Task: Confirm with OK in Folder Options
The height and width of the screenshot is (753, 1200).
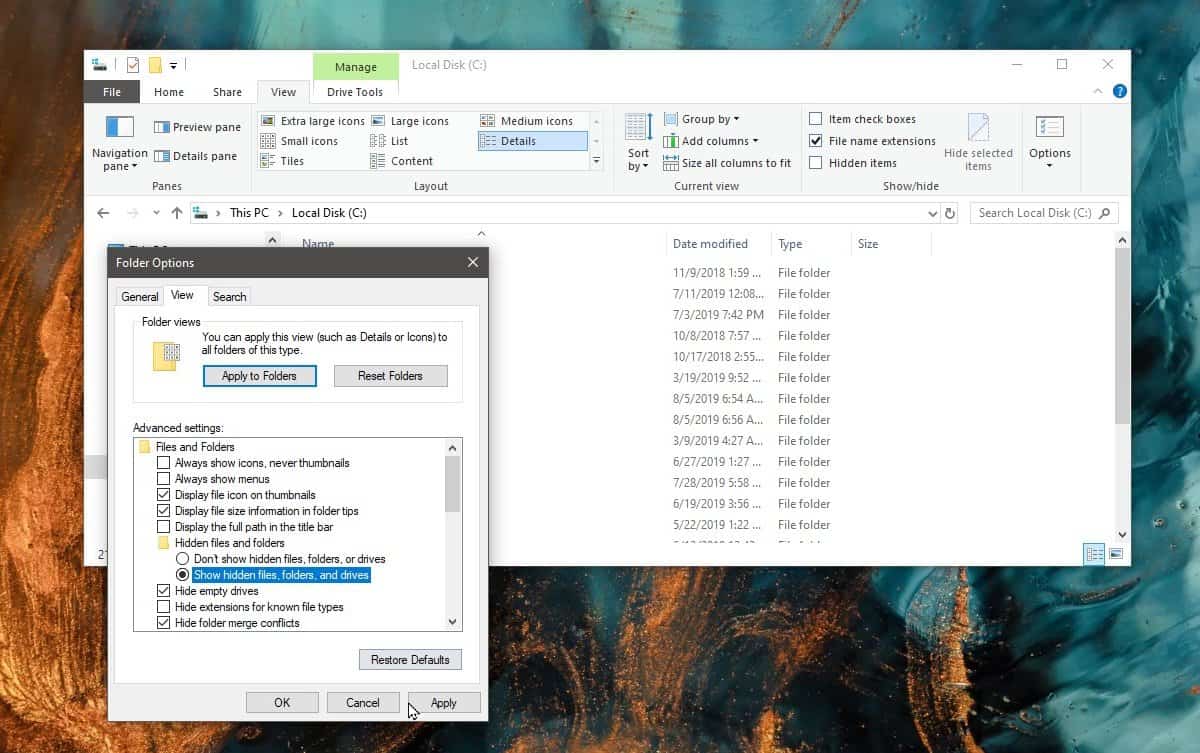Action: pos(282,703)
